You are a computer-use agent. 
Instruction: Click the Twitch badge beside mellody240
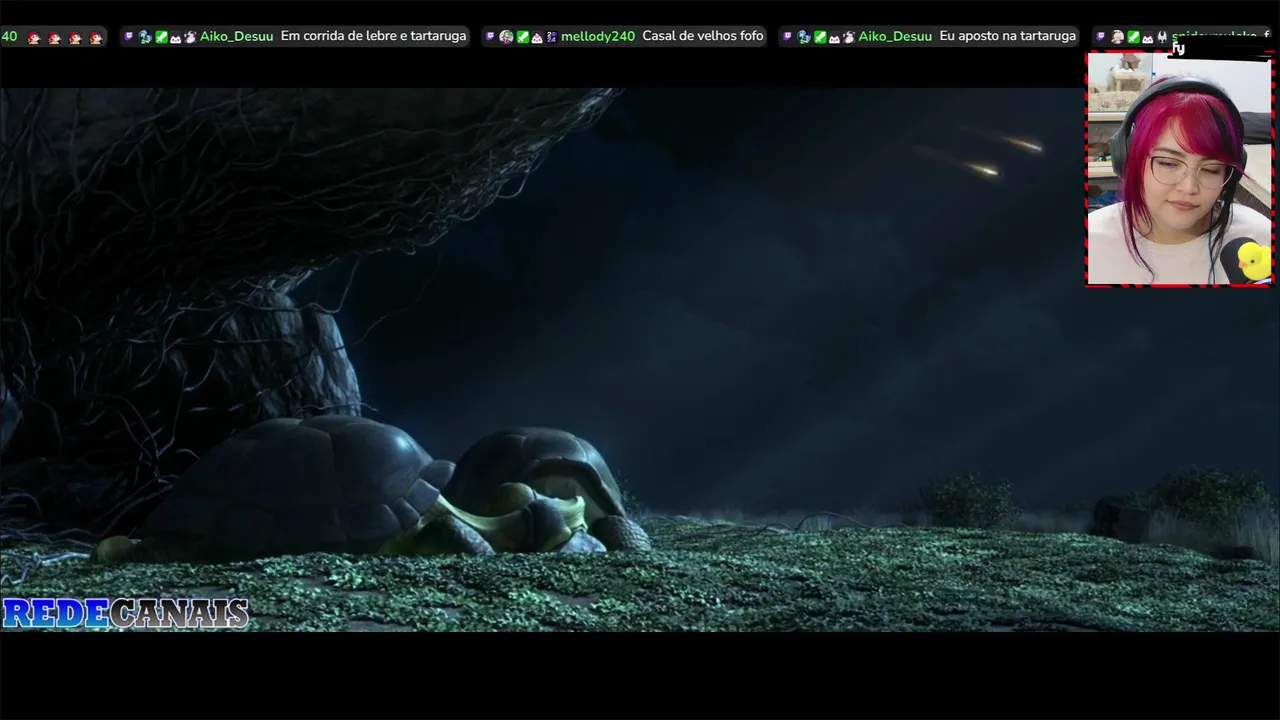pyautogui.click(x=490, y=36)
